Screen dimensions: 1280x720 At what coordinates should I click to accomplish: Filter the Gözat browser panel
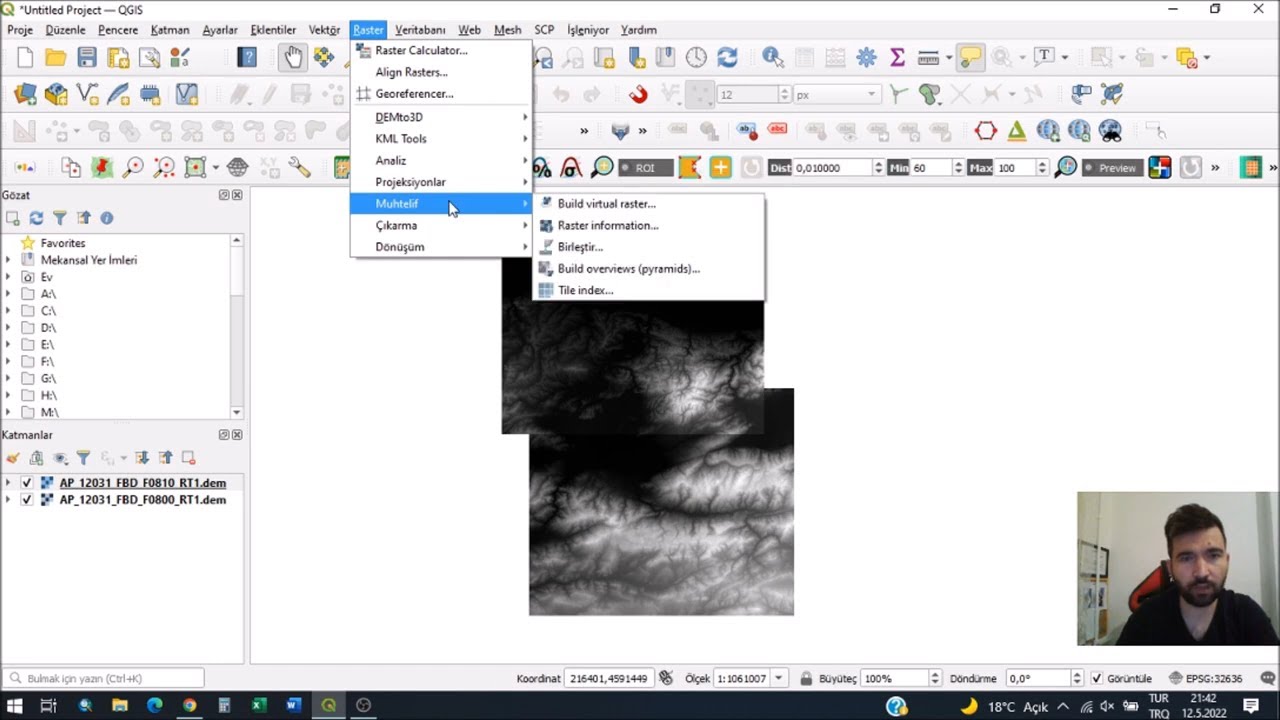pos(59,218)
